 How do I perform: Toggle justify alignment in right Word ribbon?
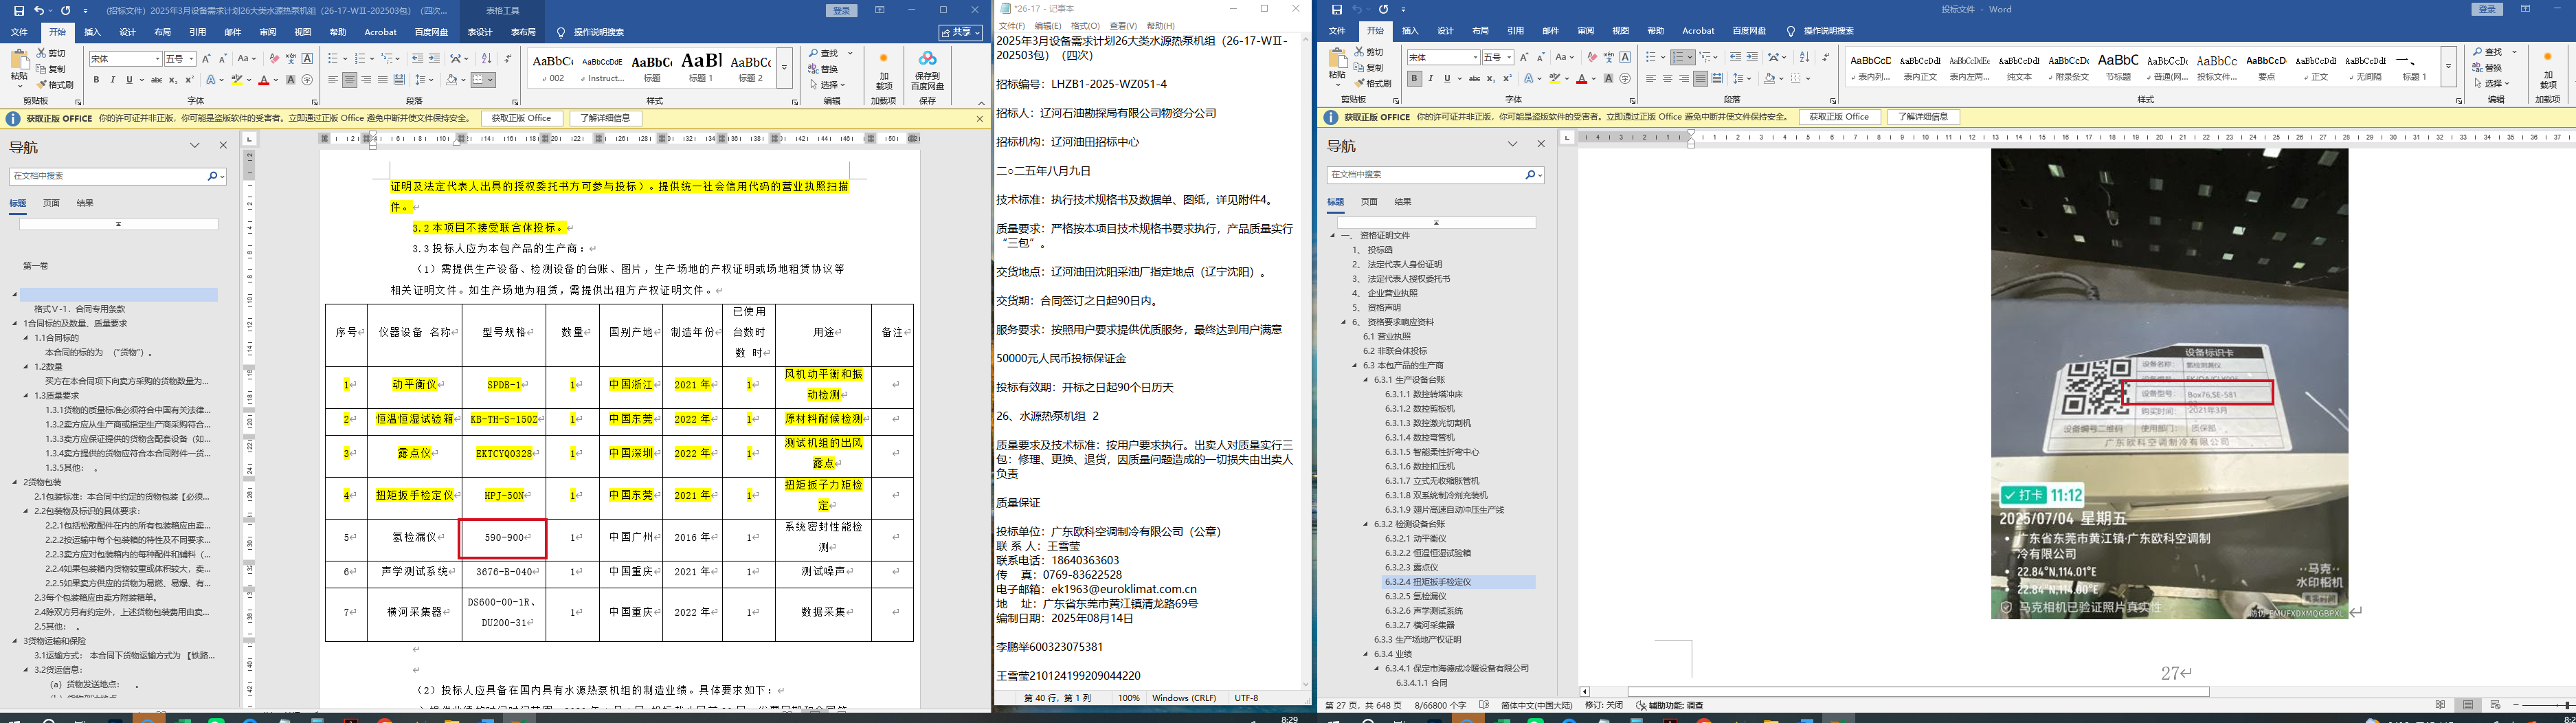point(1701,78)
